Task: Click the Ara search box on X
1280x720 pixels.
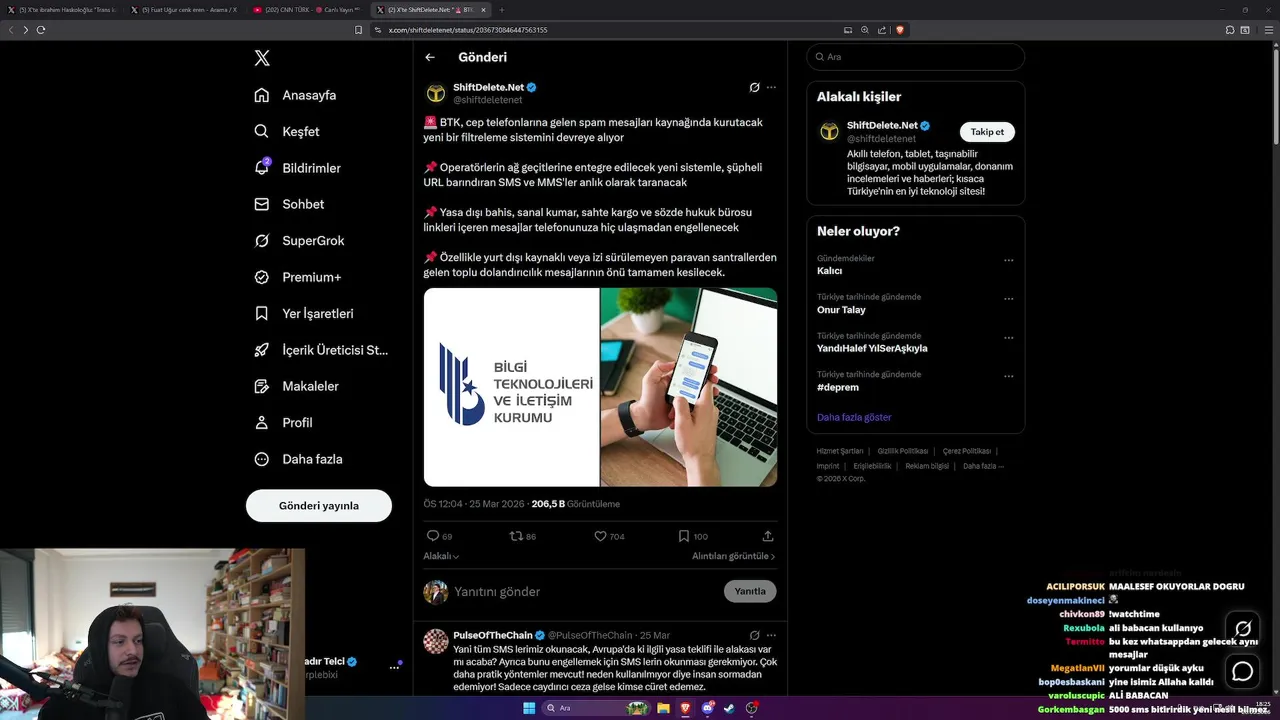Action: pos(915,57)
